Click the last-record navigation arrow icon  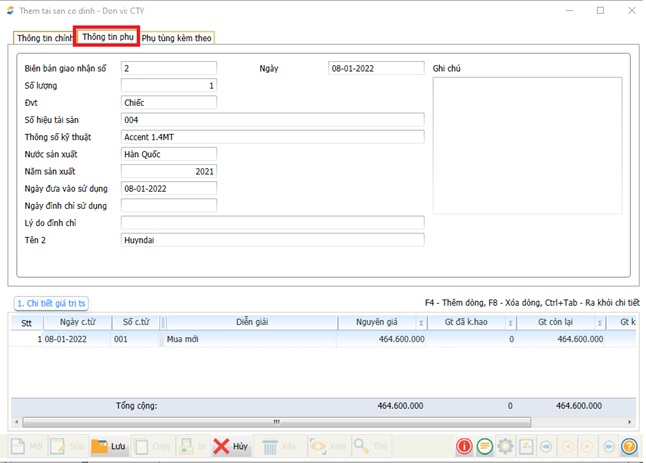pos(609,447)
